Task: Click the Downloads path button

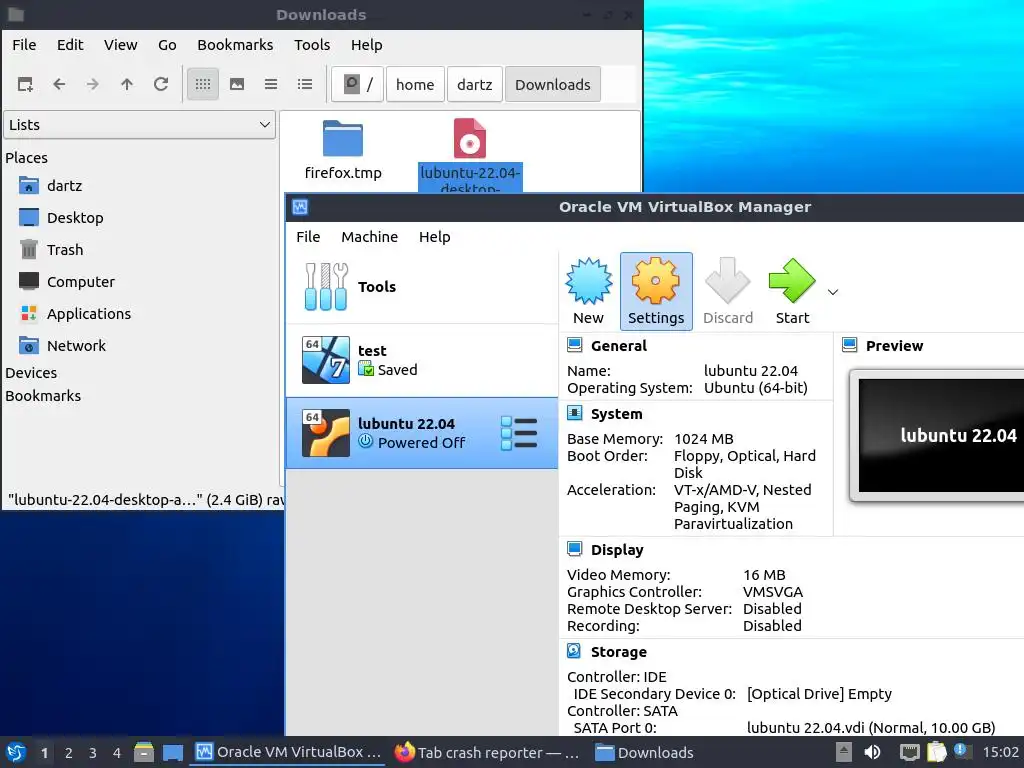Action: [553, 84]
